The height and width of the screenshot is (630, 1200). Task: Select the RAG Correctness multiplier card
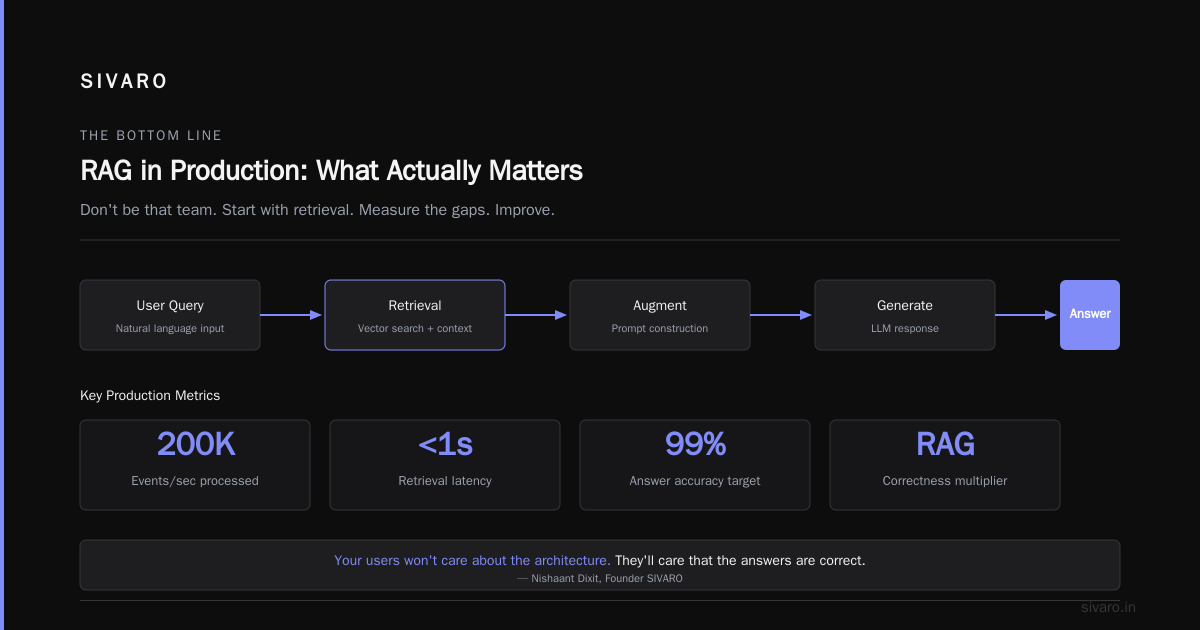[945, 465]
